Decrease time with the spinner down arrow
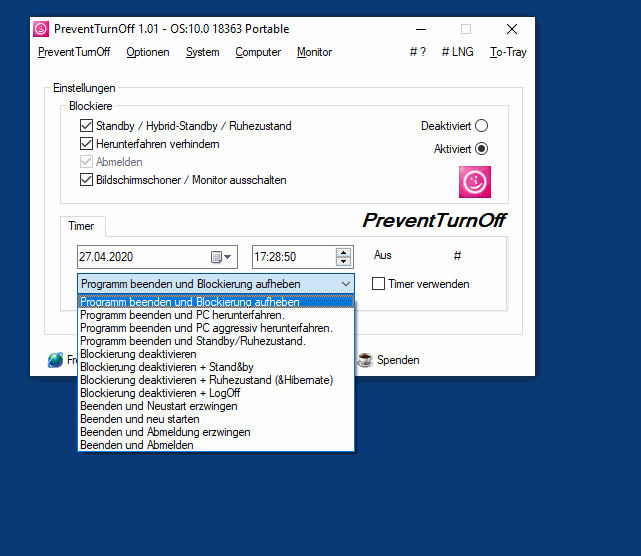641x556 pixels. point(343,262)
